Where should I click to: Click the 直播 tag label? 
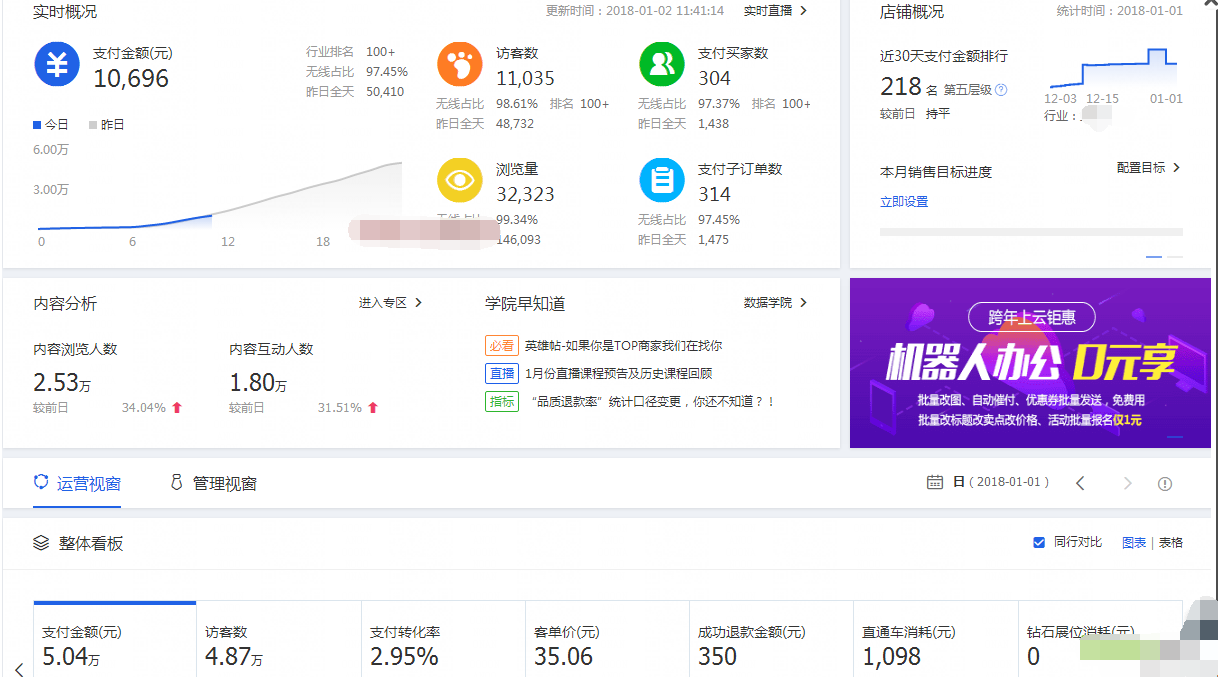coord(502,373)
